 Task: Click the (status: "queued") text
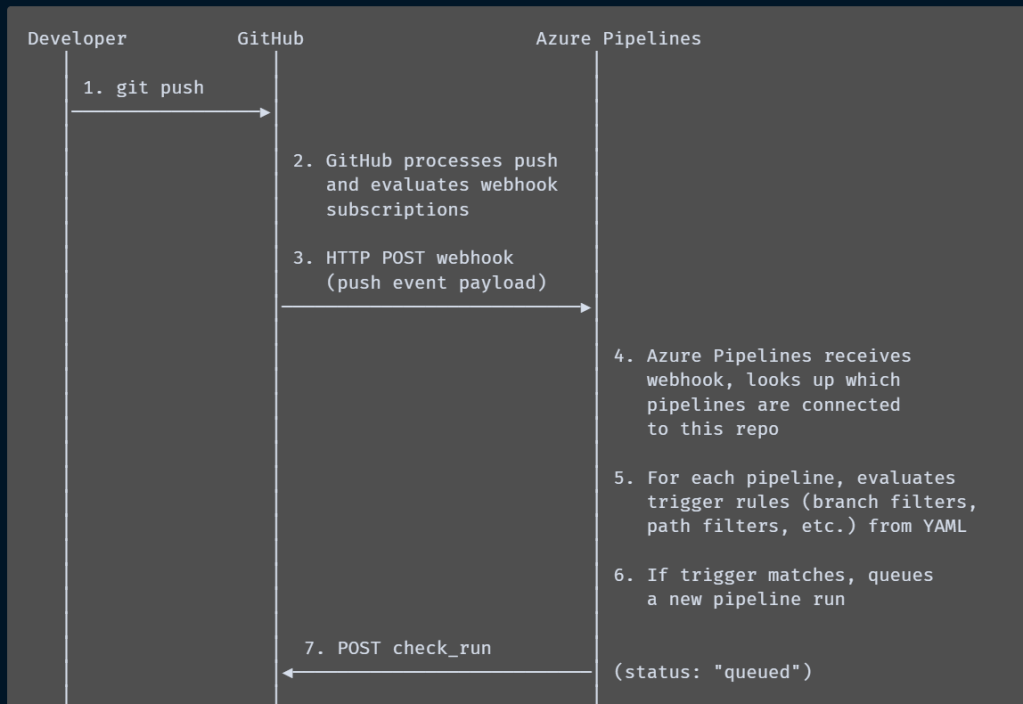coord(712,672)
